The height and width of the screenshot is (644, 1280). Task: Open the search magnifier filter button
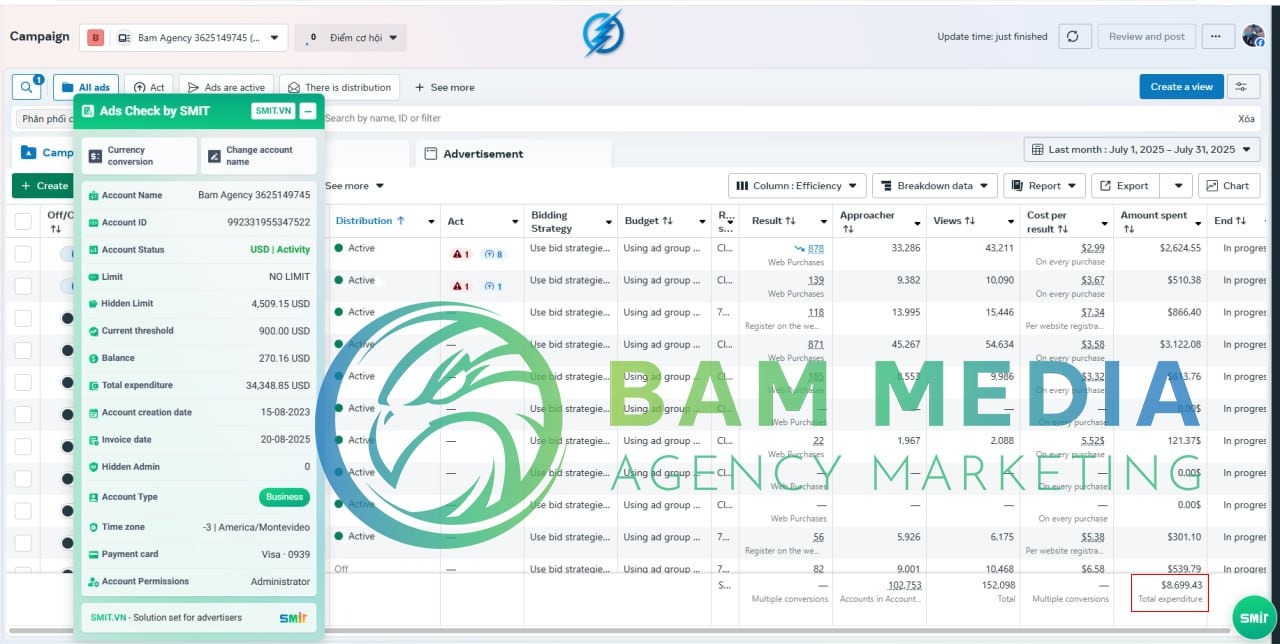[26, 87]
